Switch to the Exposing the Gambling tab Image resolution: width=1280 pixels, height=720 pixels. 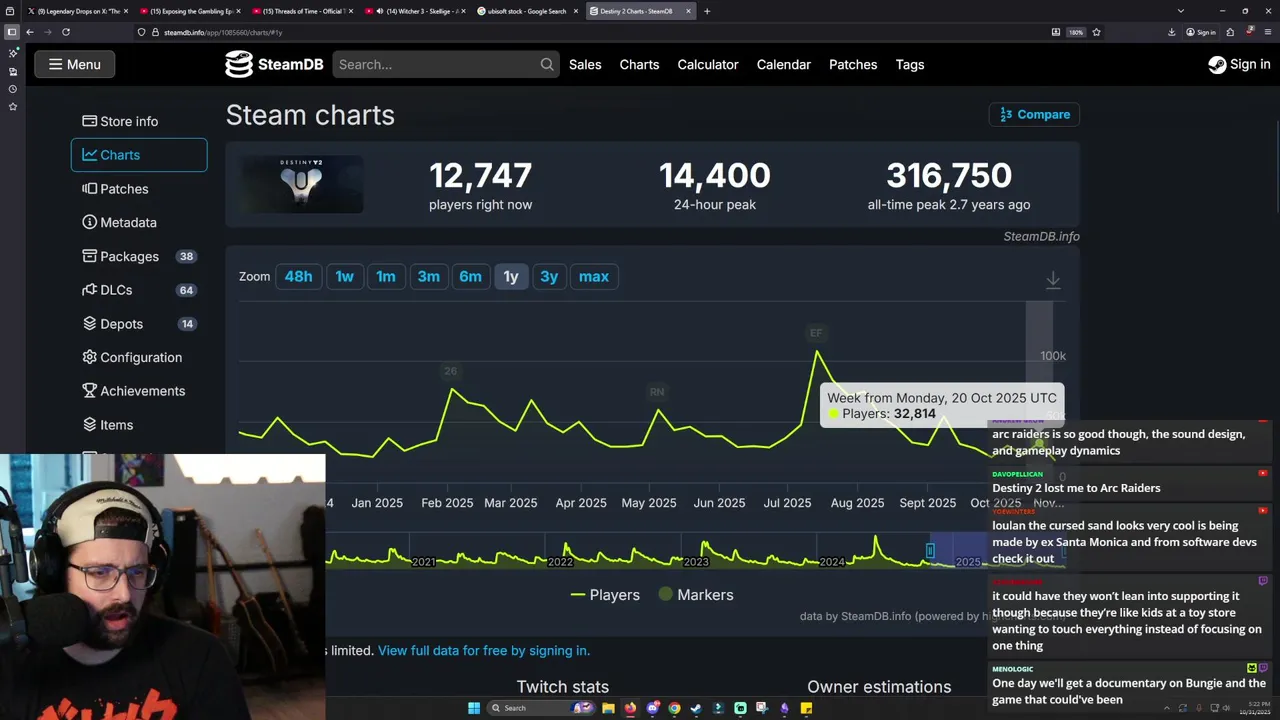pyautogui.click(x=189, y=11)
